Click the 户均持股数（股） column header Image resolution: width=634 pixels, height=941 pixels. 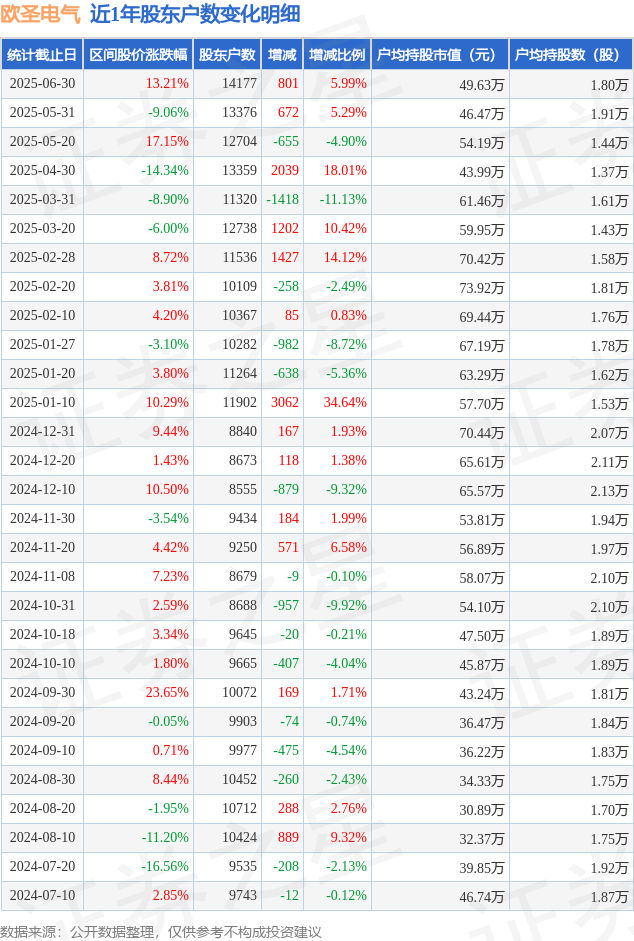pyautogui.click(x=571, y=55)
